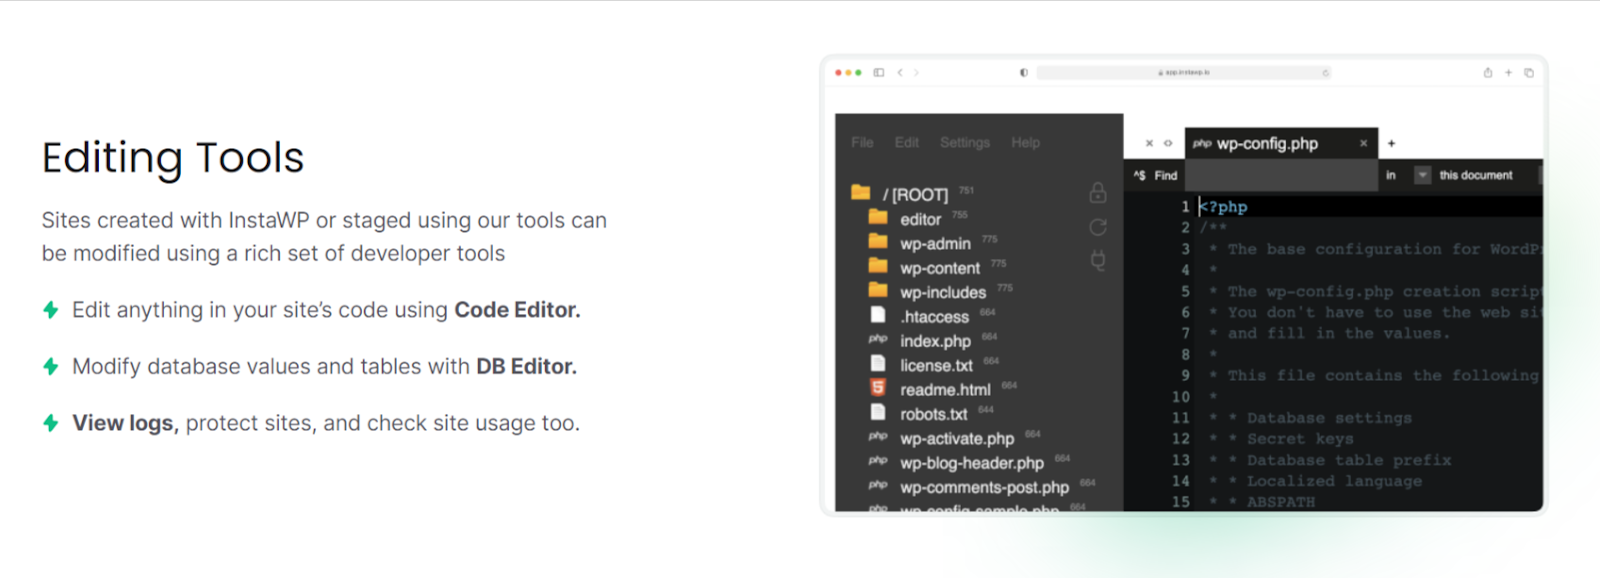Click the browser sidebar toggle icon
This screenshot has height=578, width=1600.
point(879,72)
